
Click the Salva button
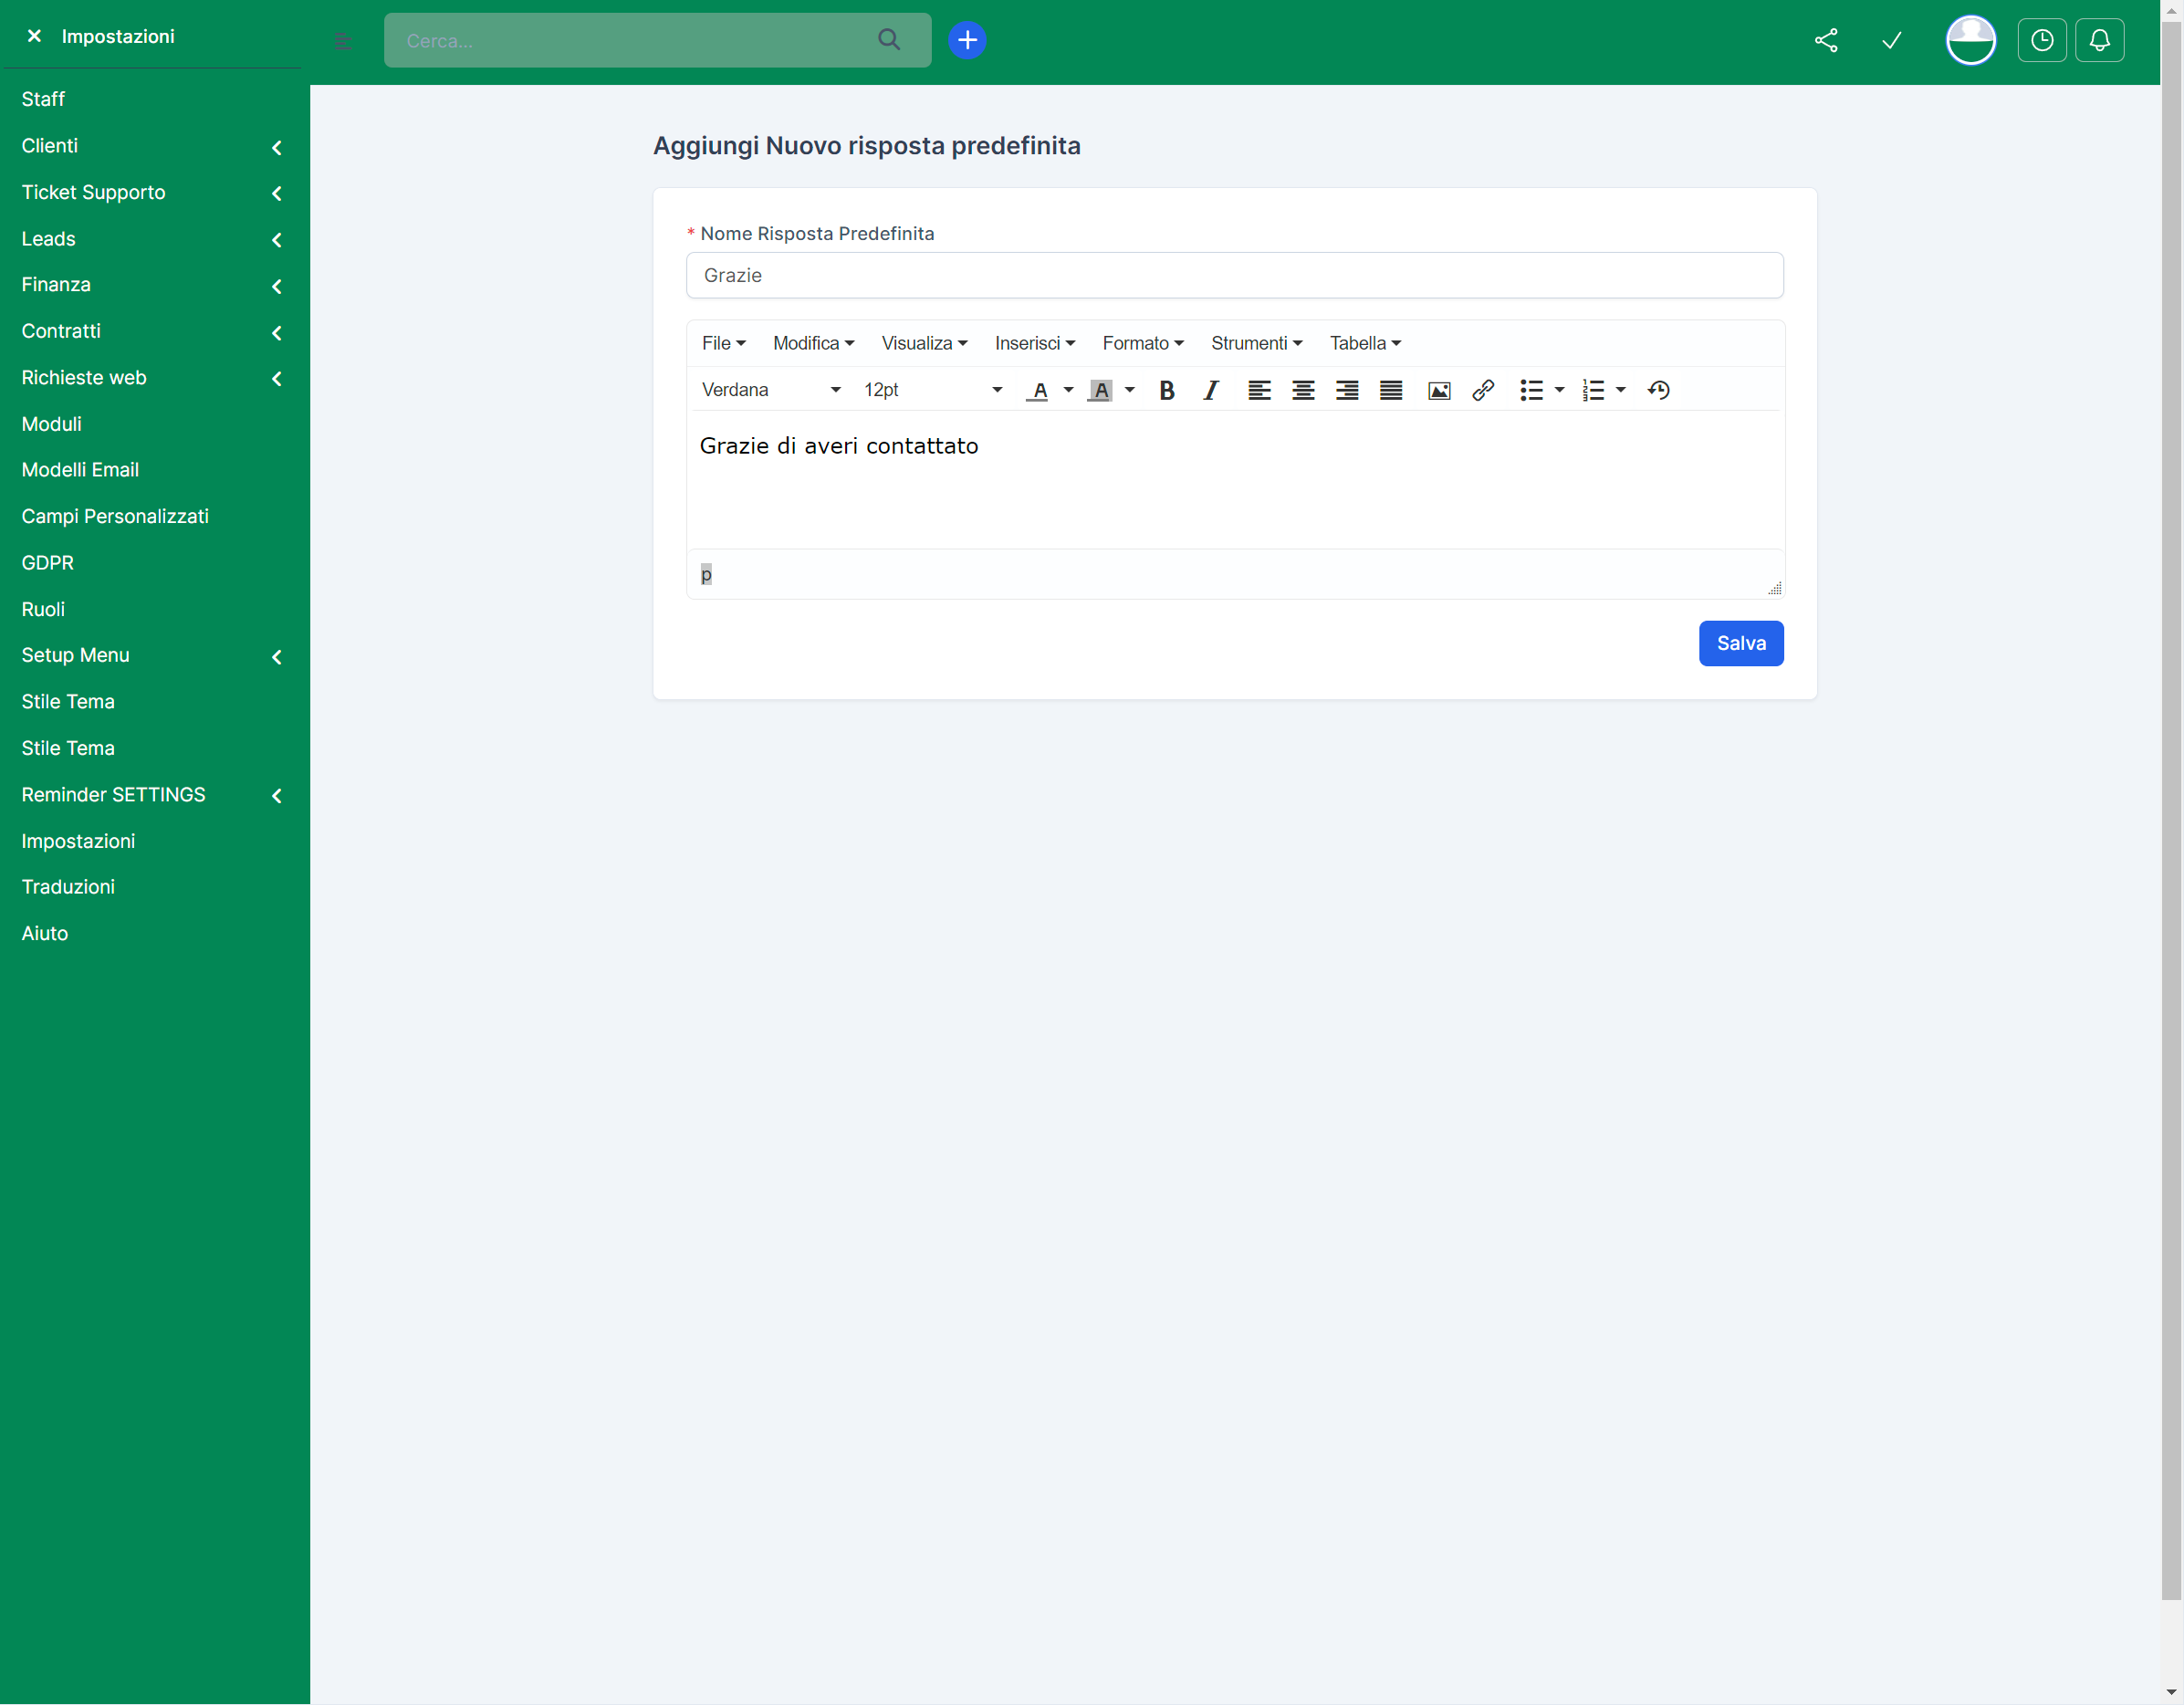coord(1740,643)
